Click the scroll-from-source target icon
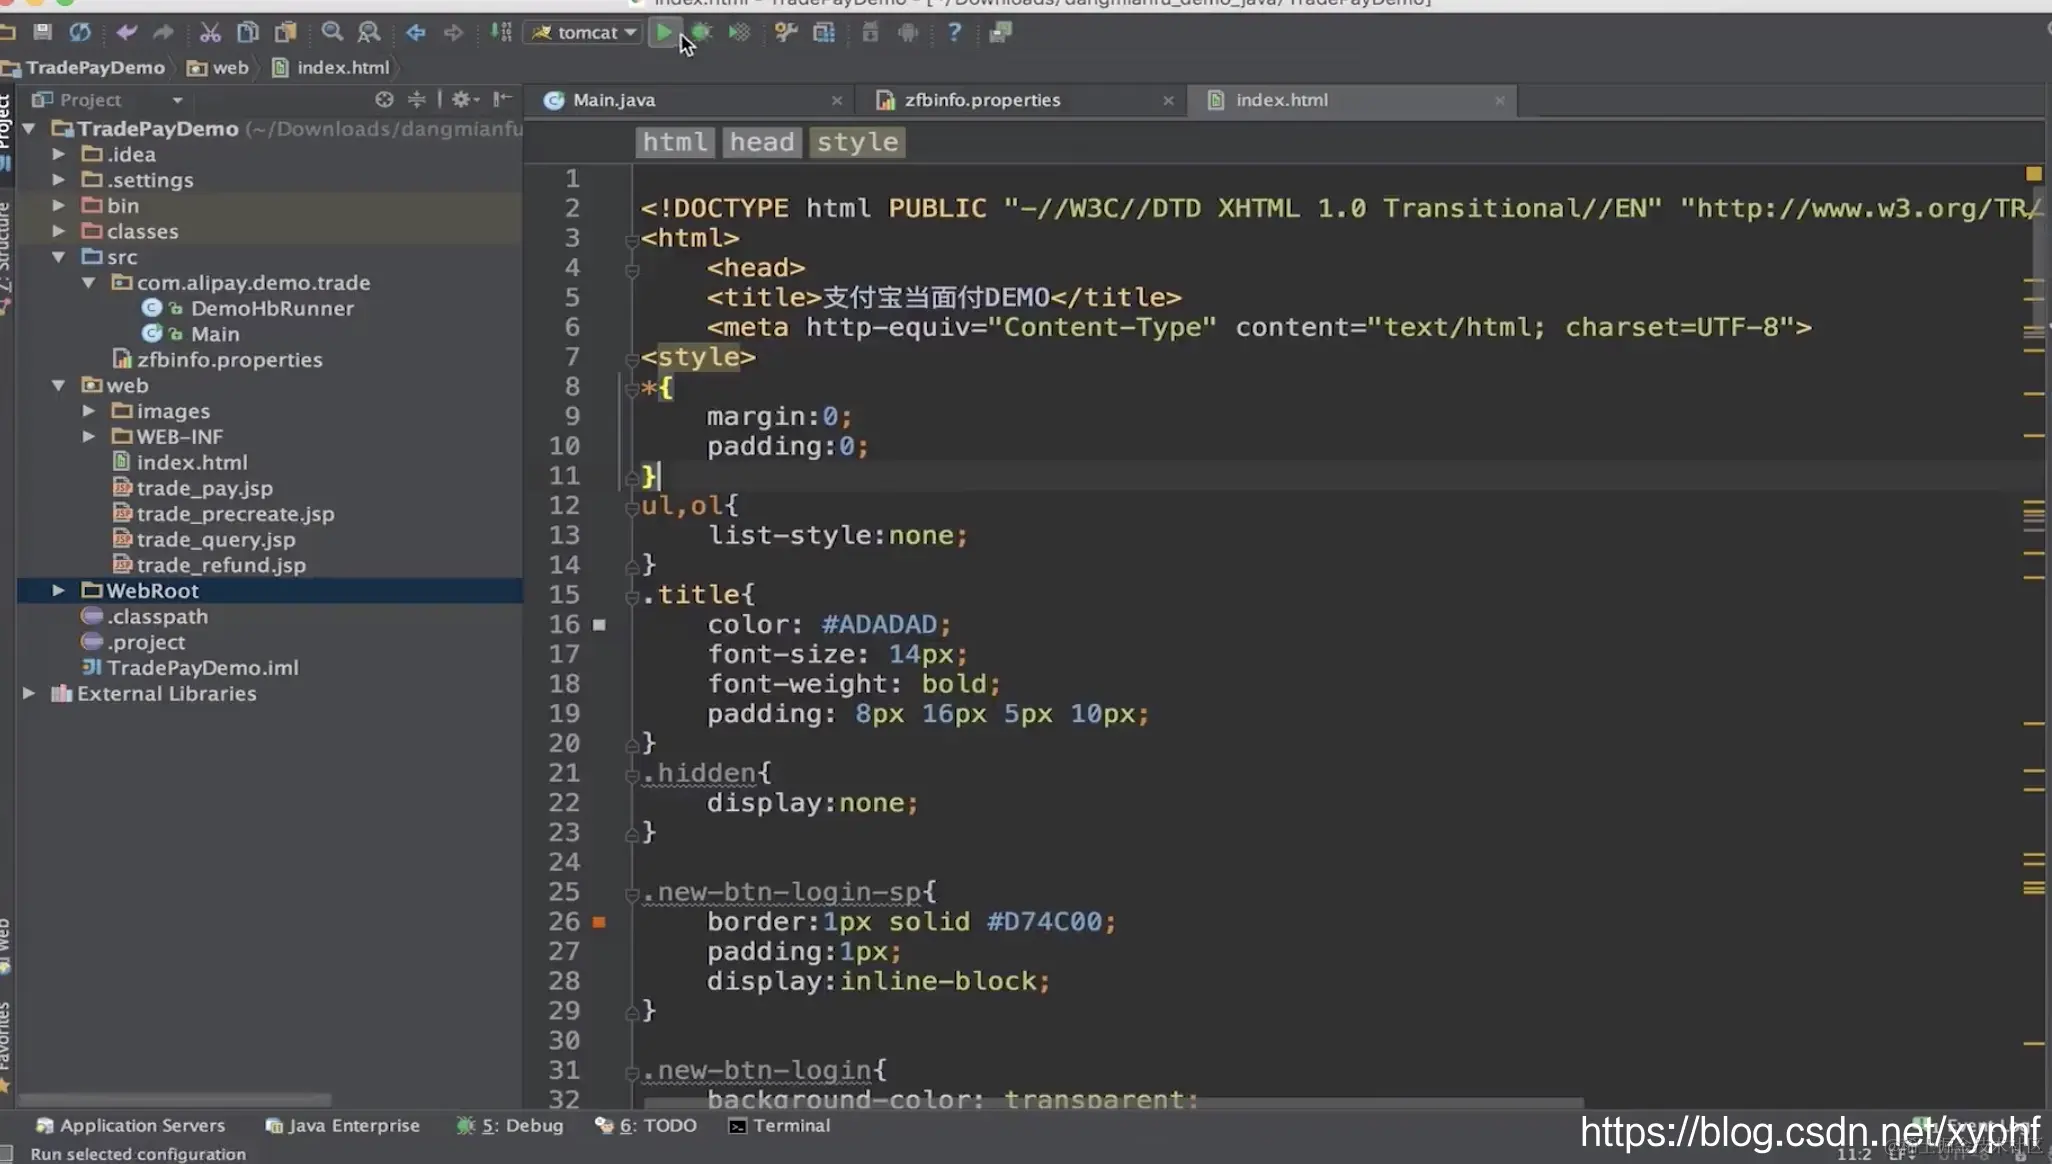This screenshot has height=1164, width=2052. coord(384,99)
